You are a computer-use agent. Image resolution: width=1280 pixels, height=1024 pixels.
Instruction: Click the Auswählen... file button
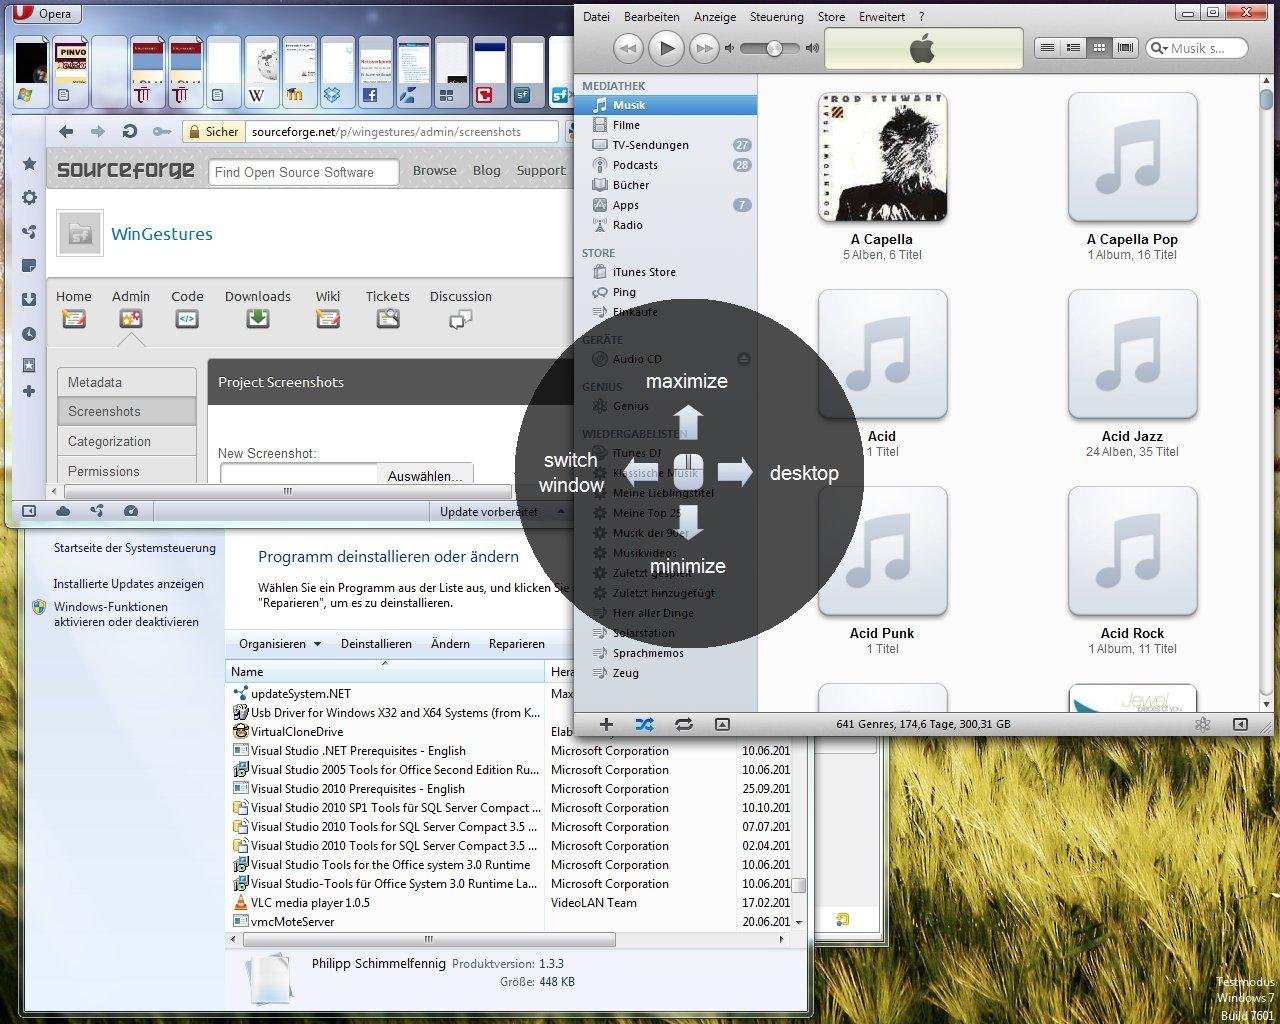pyautogui.click(x=425, y=476)
